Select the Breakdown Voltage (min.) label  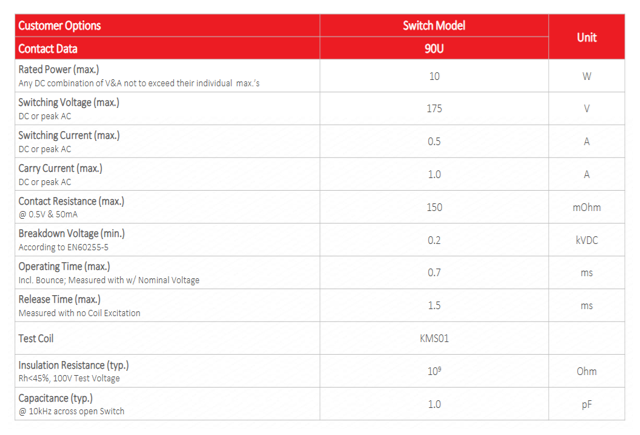(x=71, y=233)
